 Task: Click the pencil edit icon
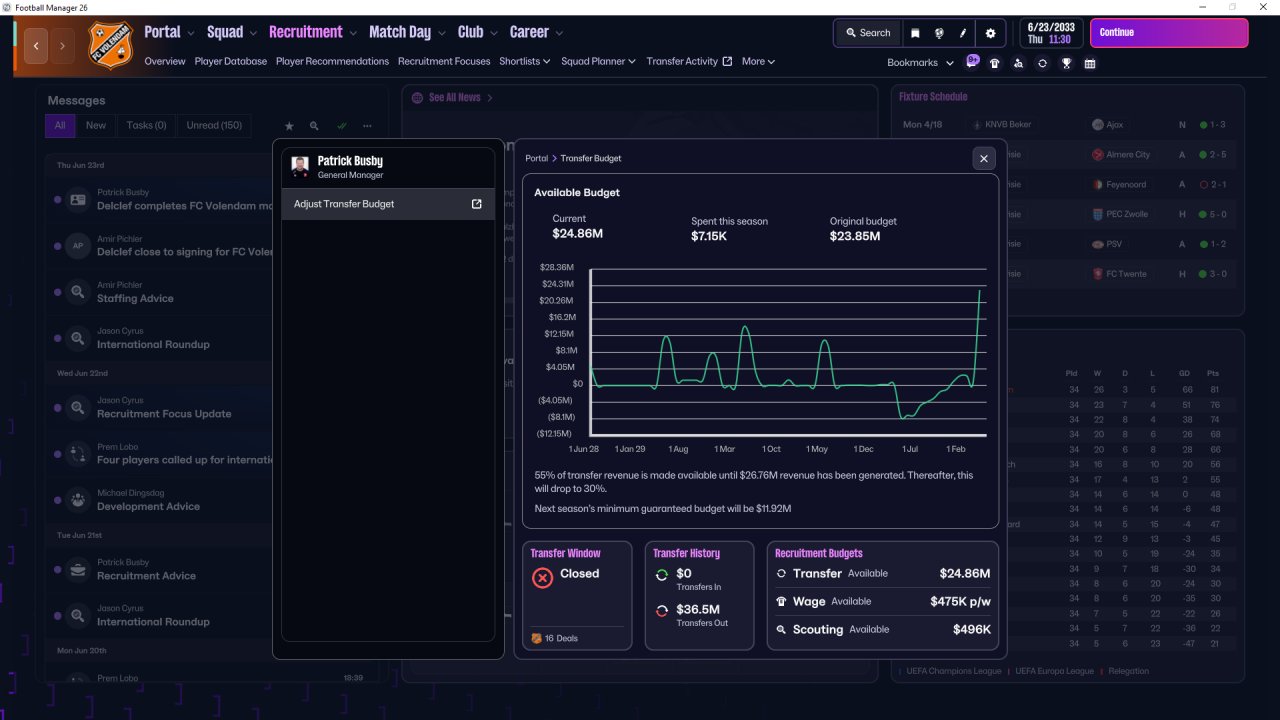tap(964, 33)
